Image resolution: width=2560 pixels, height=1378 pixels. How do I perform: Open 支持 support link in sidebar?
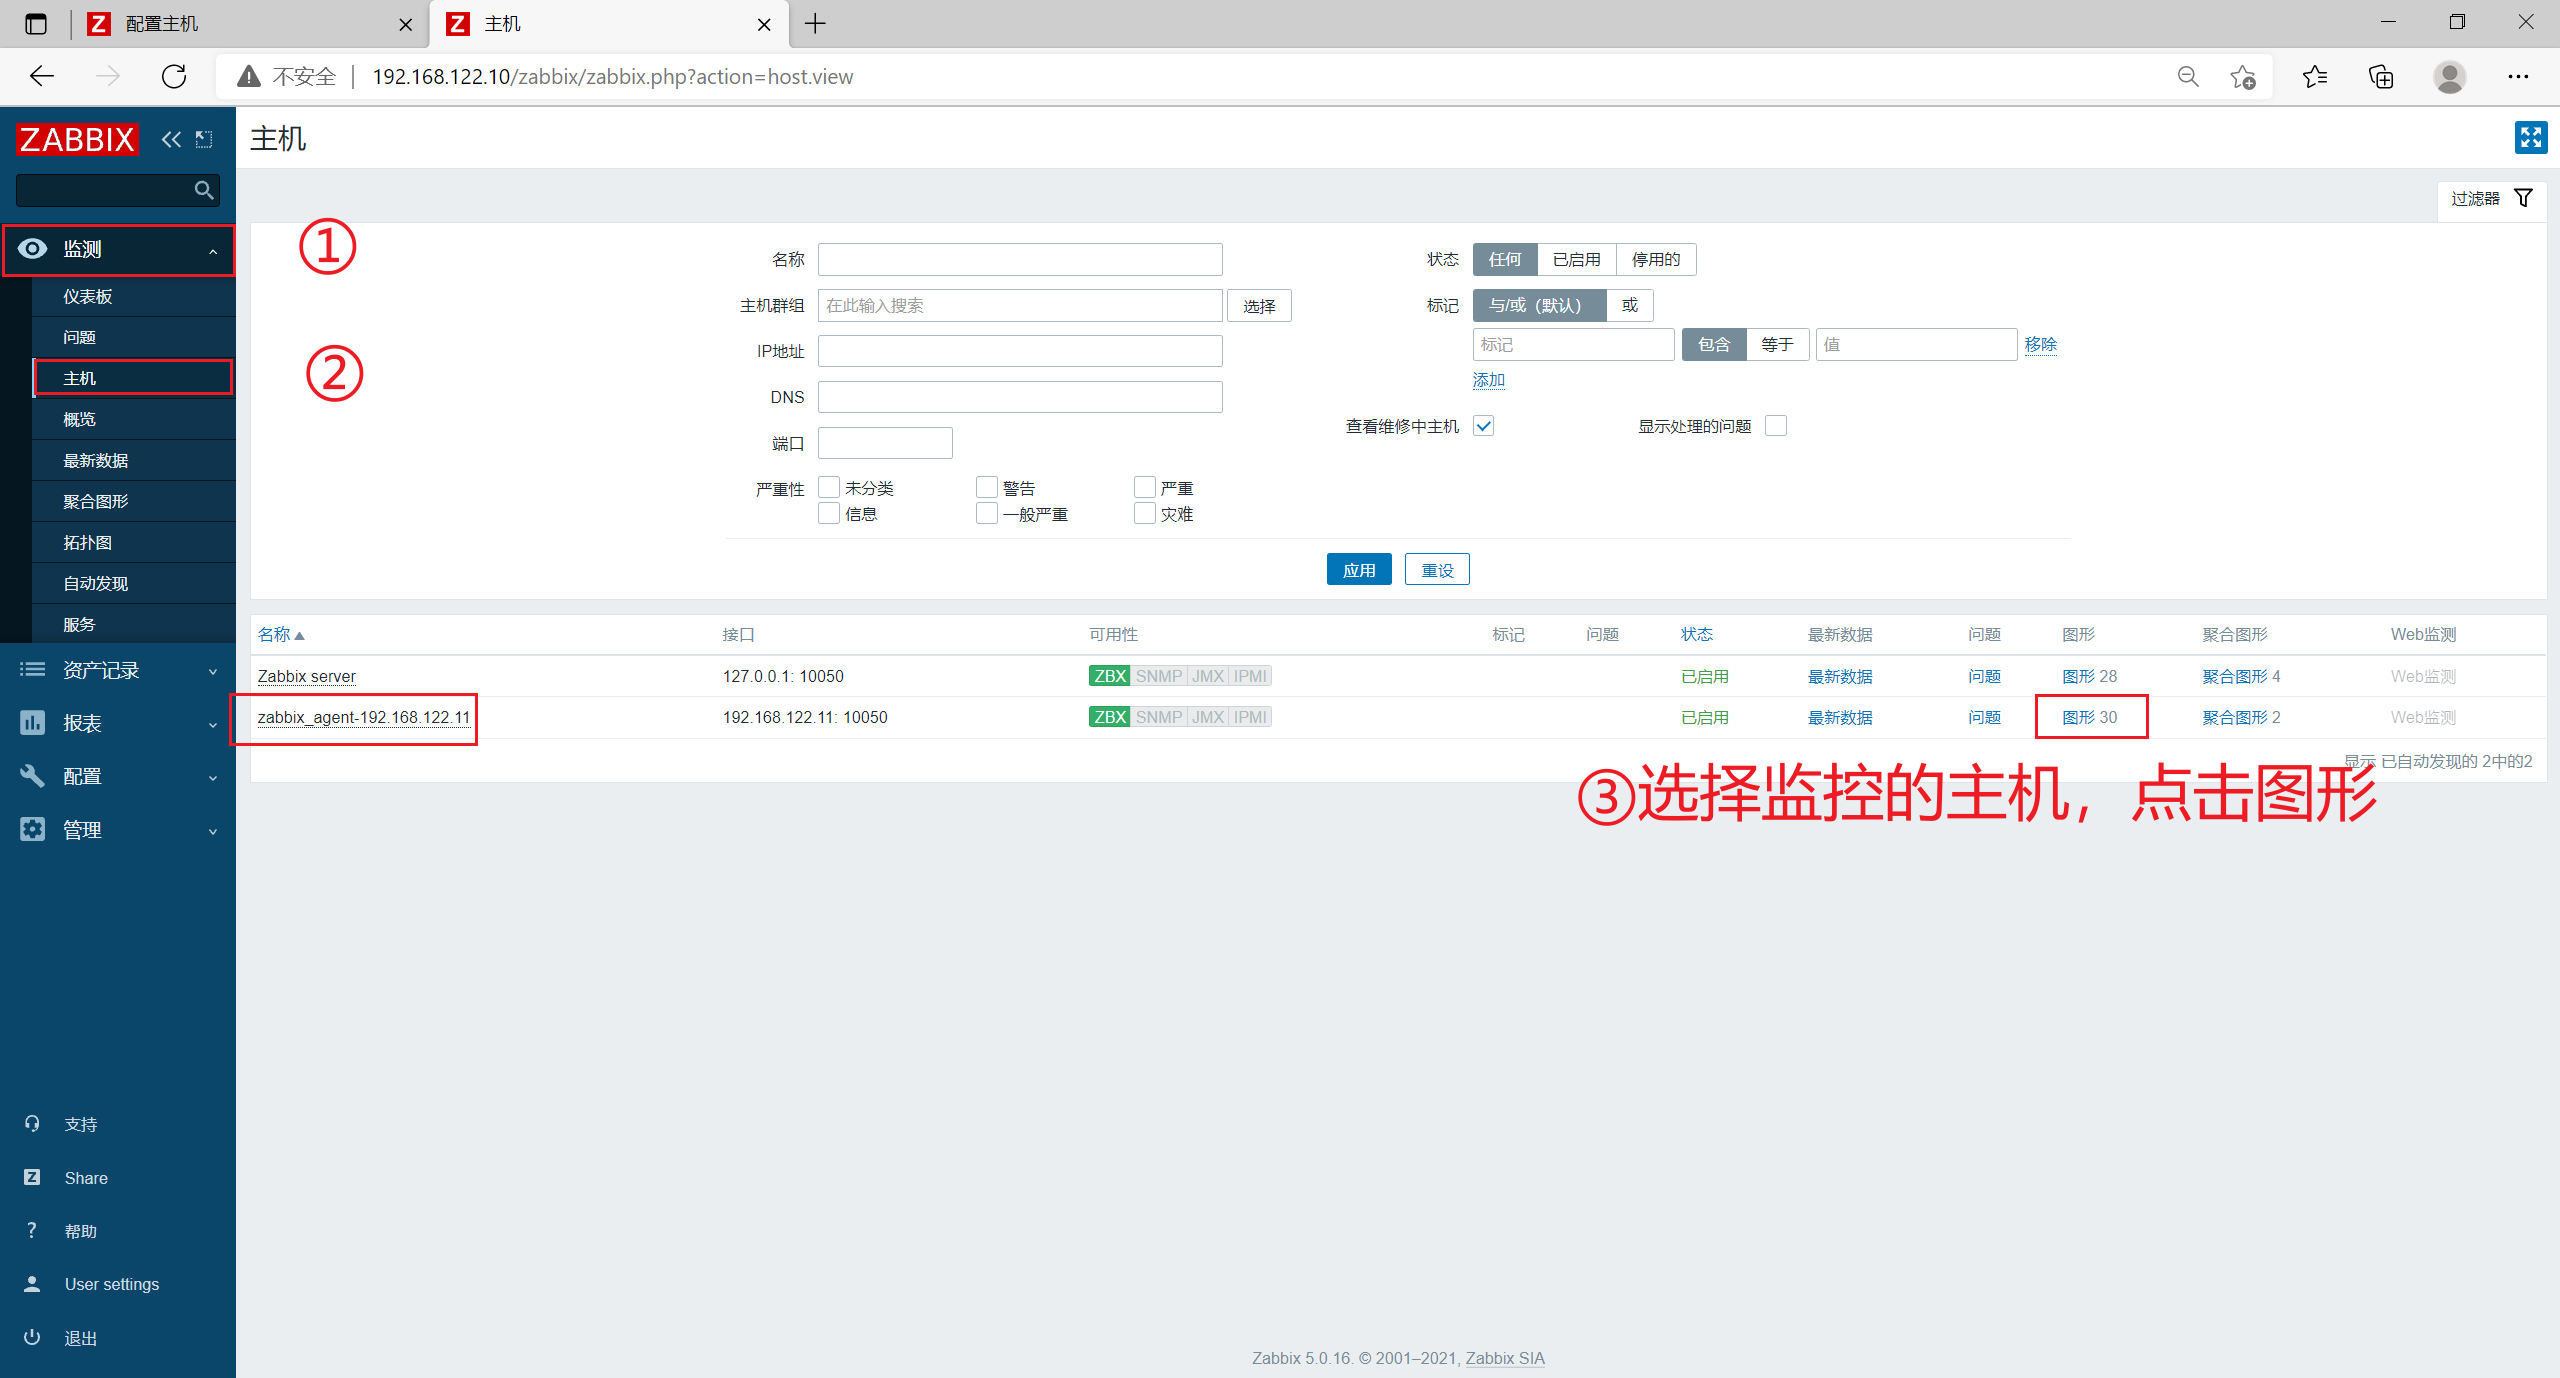click(x=81, y=1124)
